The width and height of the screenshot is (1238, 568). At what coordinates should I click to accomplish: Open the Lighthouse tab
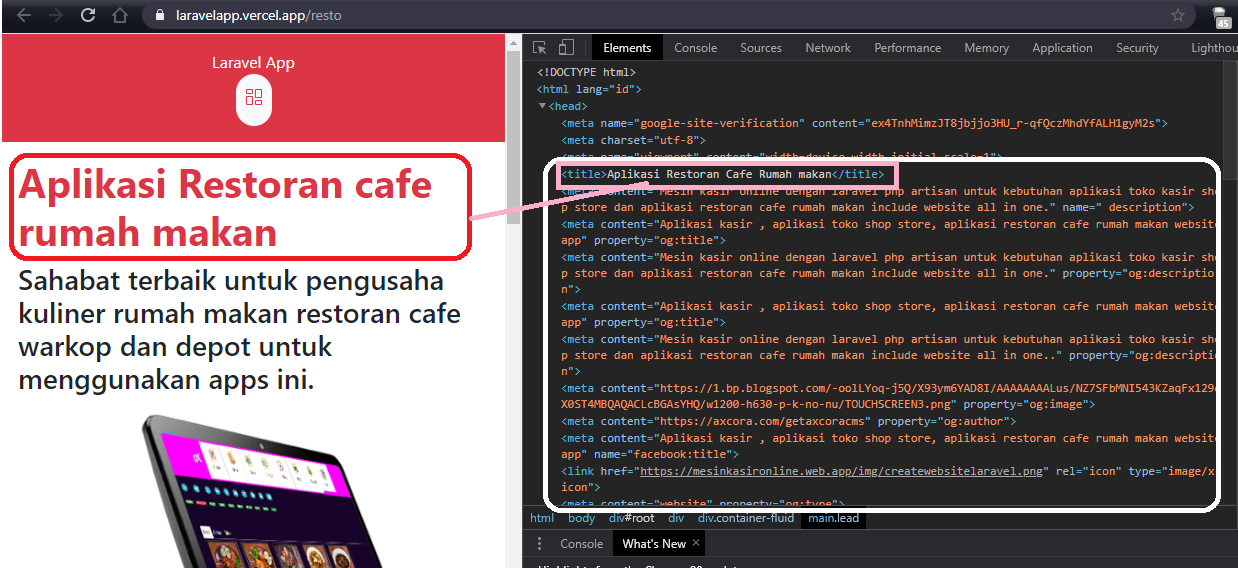pyautogui.click(x=1212, y=47)
